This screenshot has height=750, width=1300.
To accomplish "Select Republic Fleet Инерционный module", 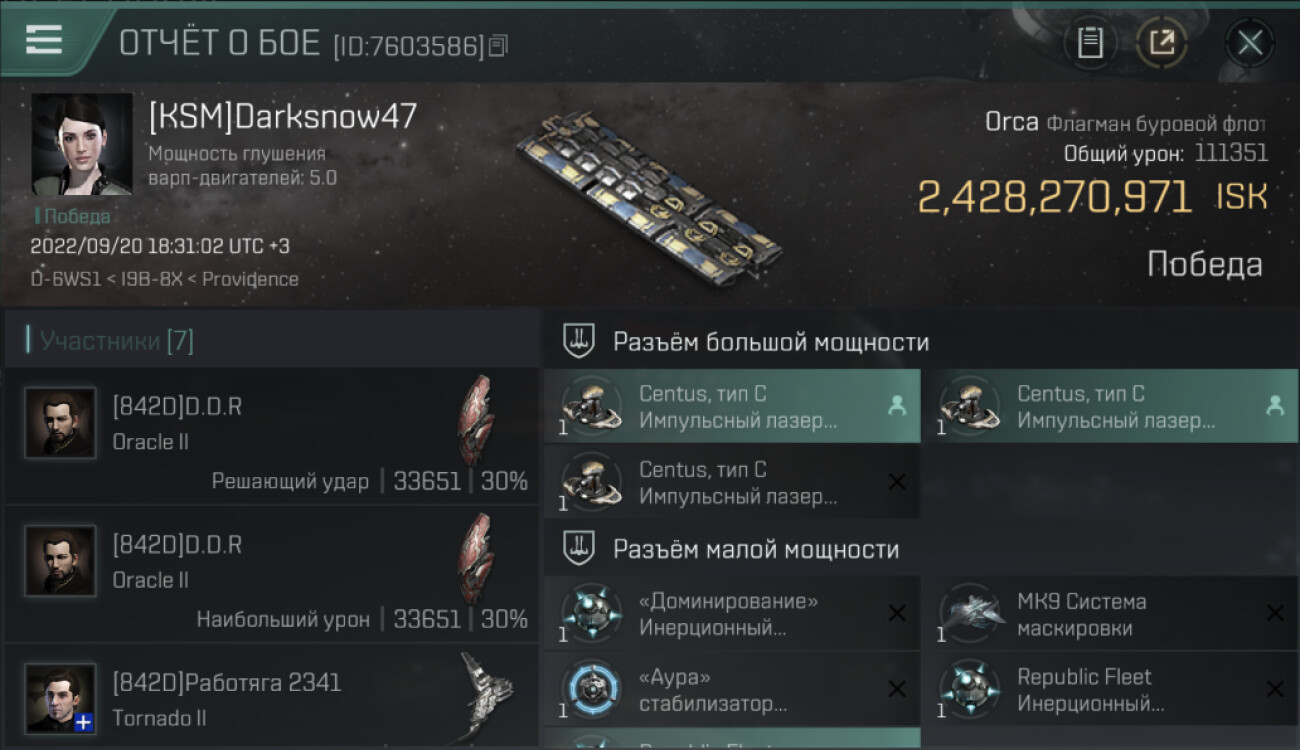I will [1110, 689].
